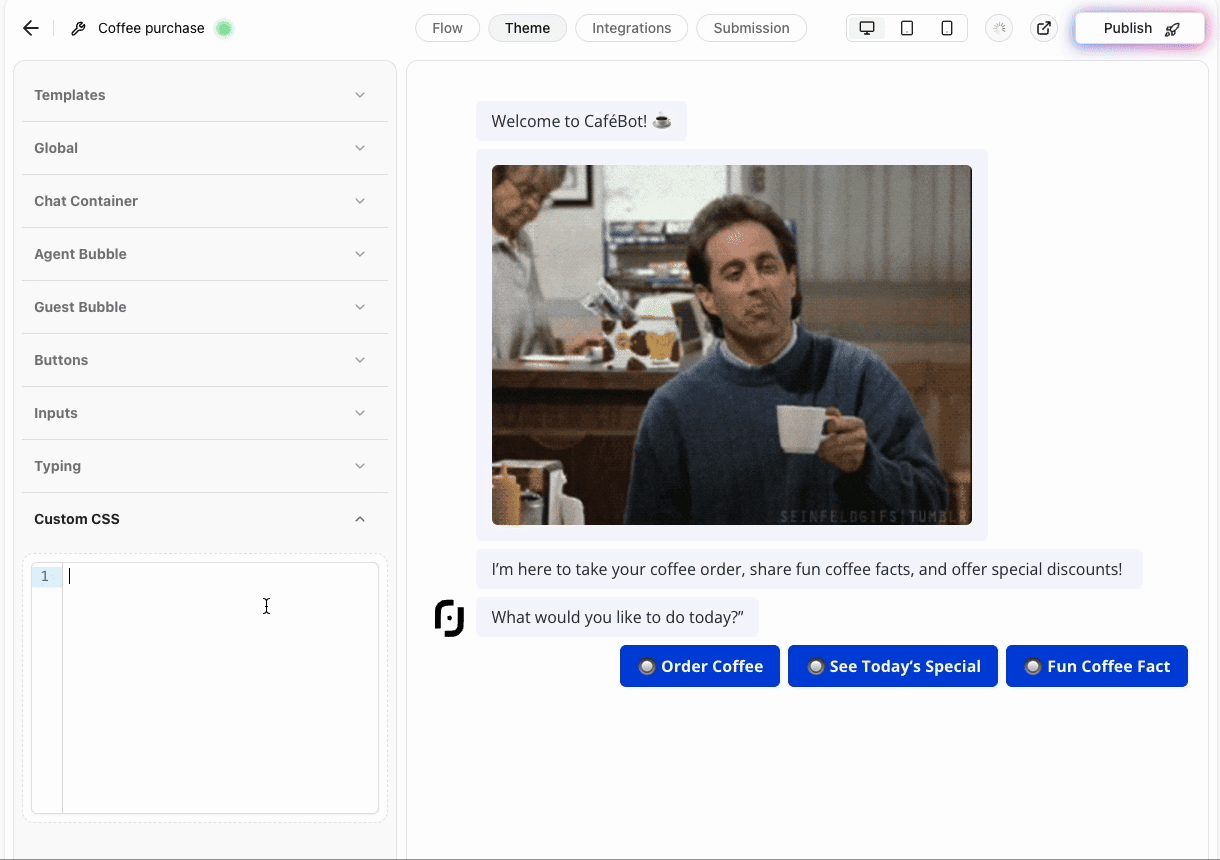
Task: Open the Integrations tab
Action: (631, 28)
